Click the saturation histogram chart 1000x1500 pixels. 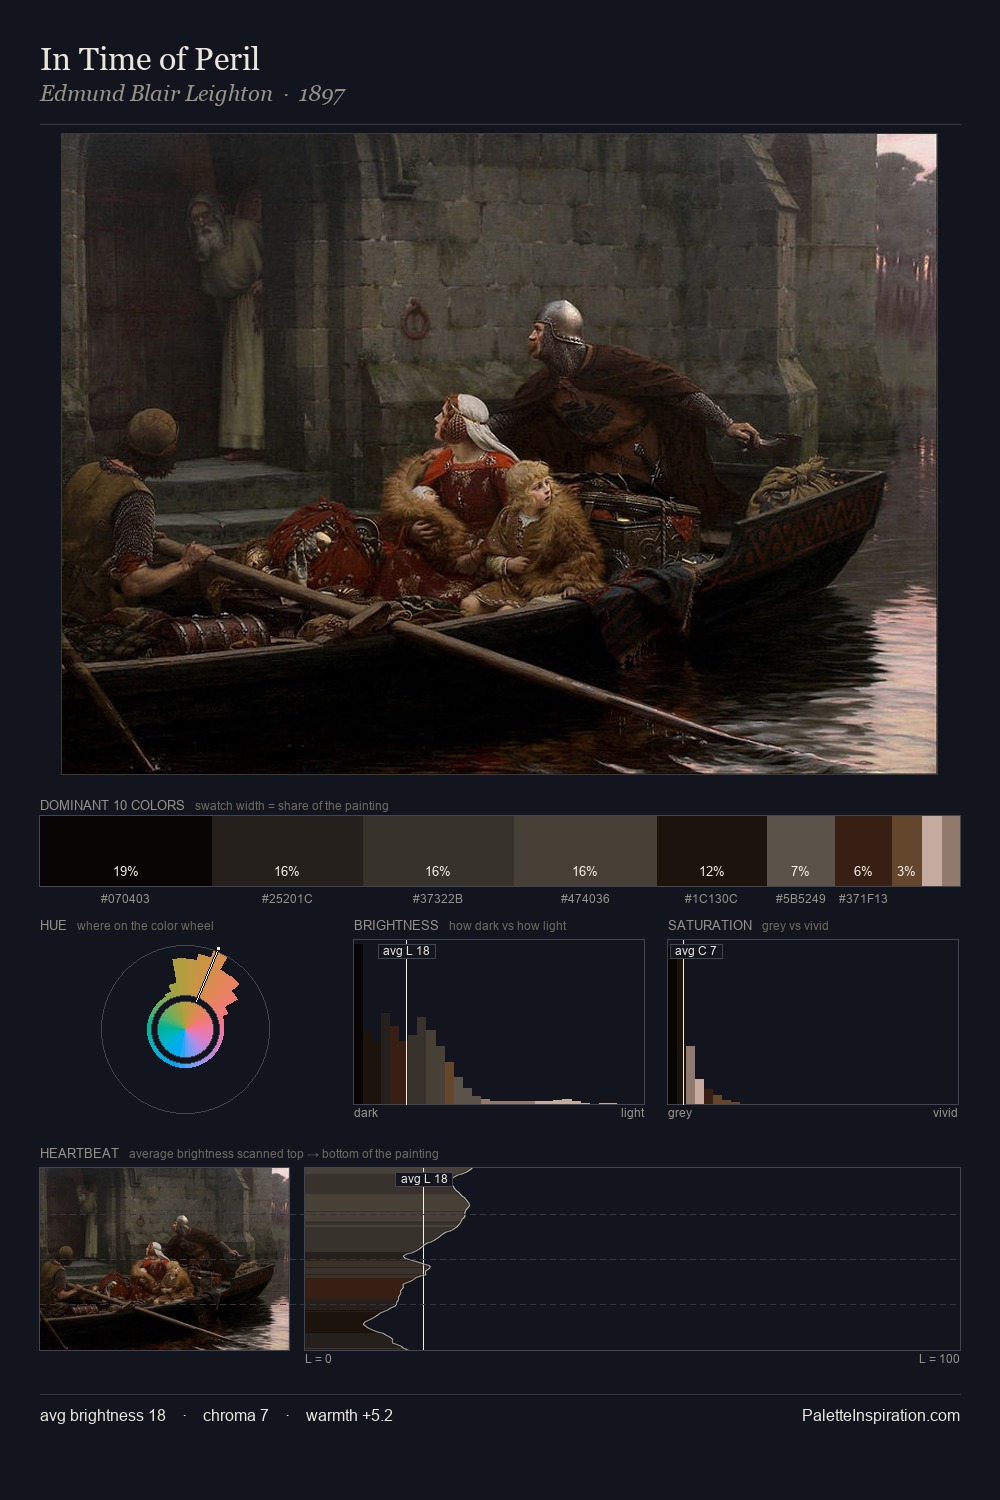(x=813, y=1022)
